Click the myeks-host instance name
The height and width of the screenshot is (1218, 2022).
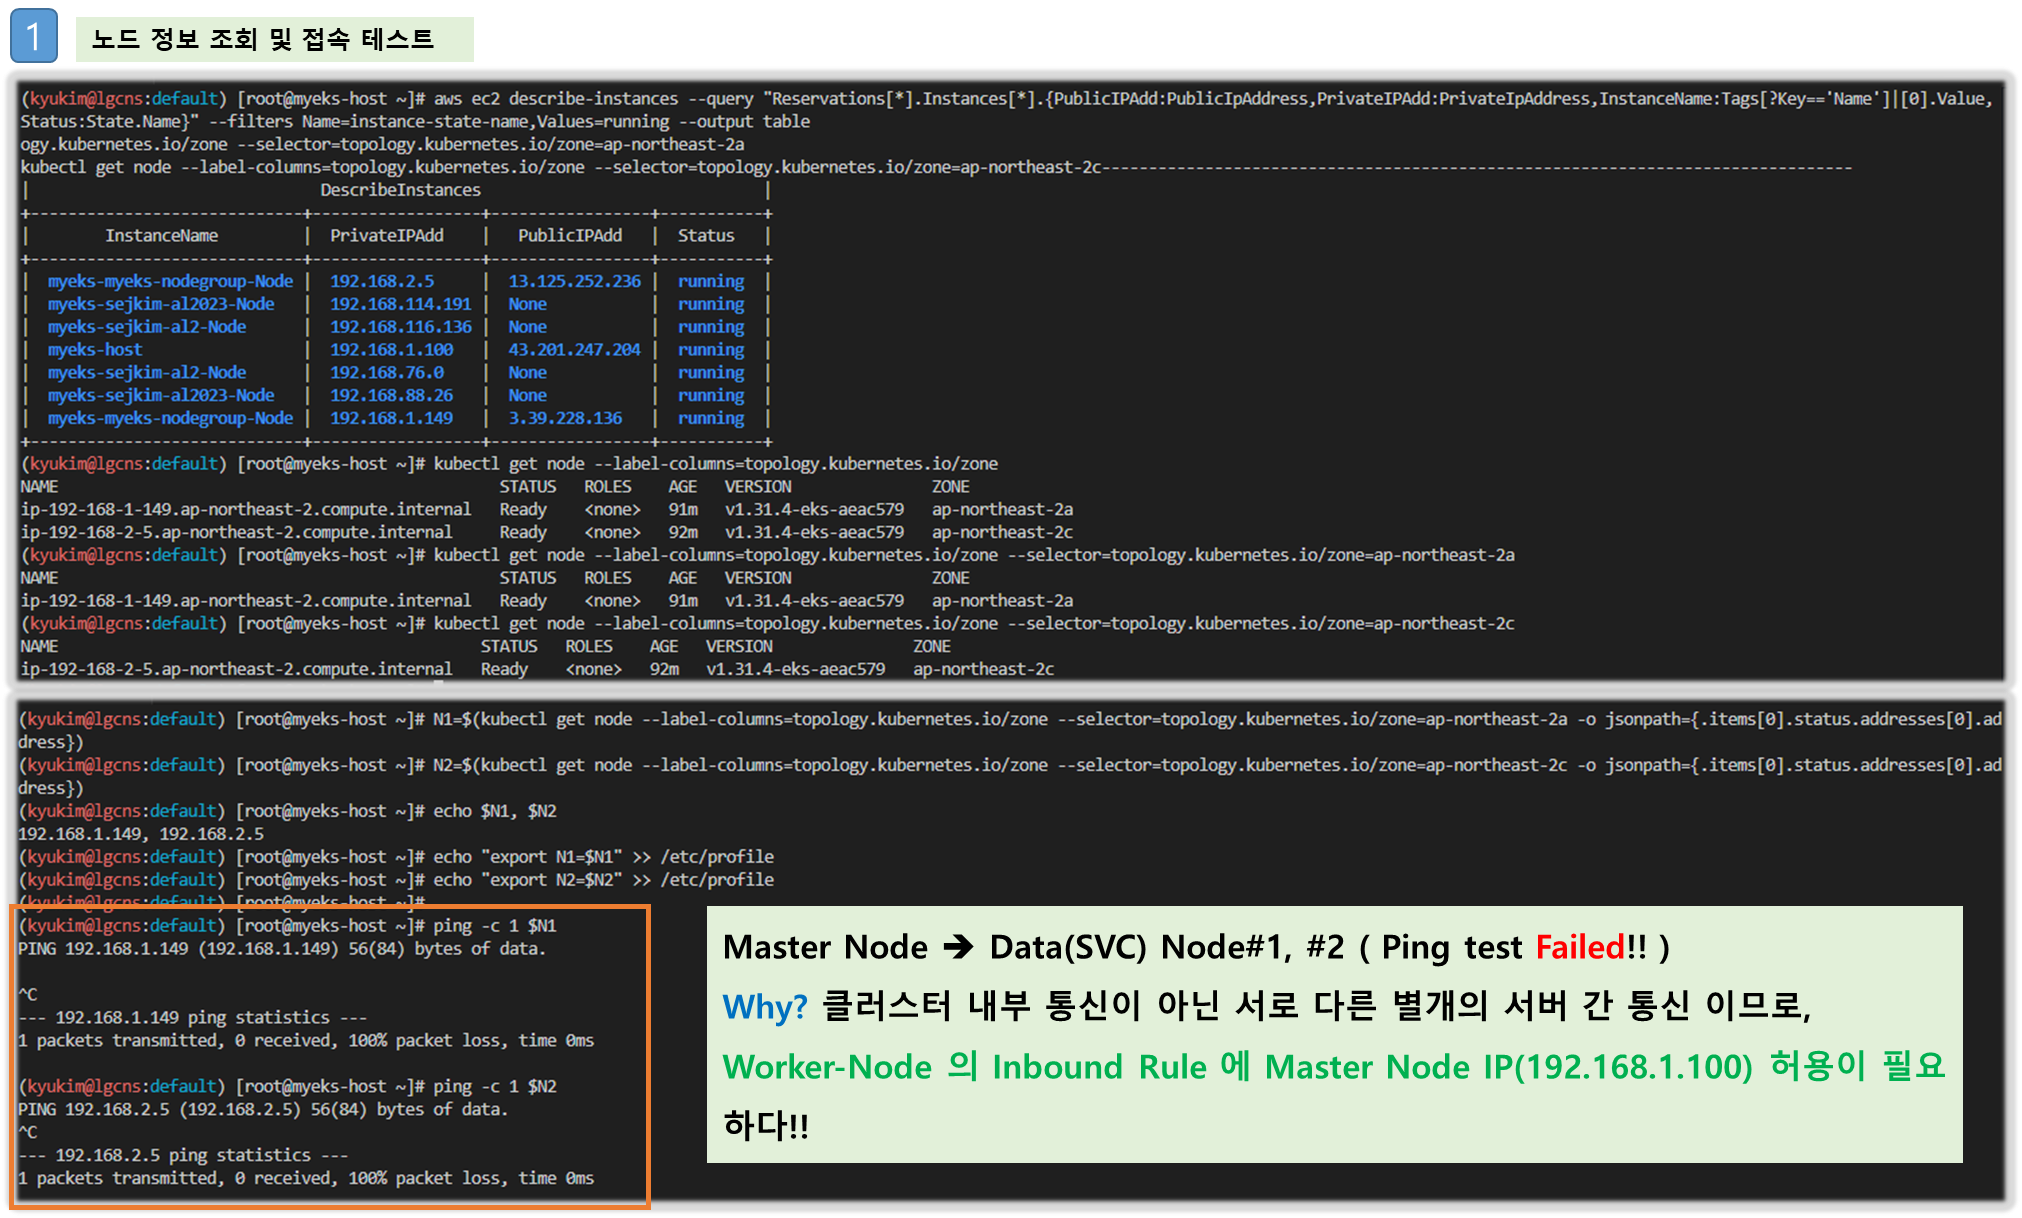tap(95, 350)
